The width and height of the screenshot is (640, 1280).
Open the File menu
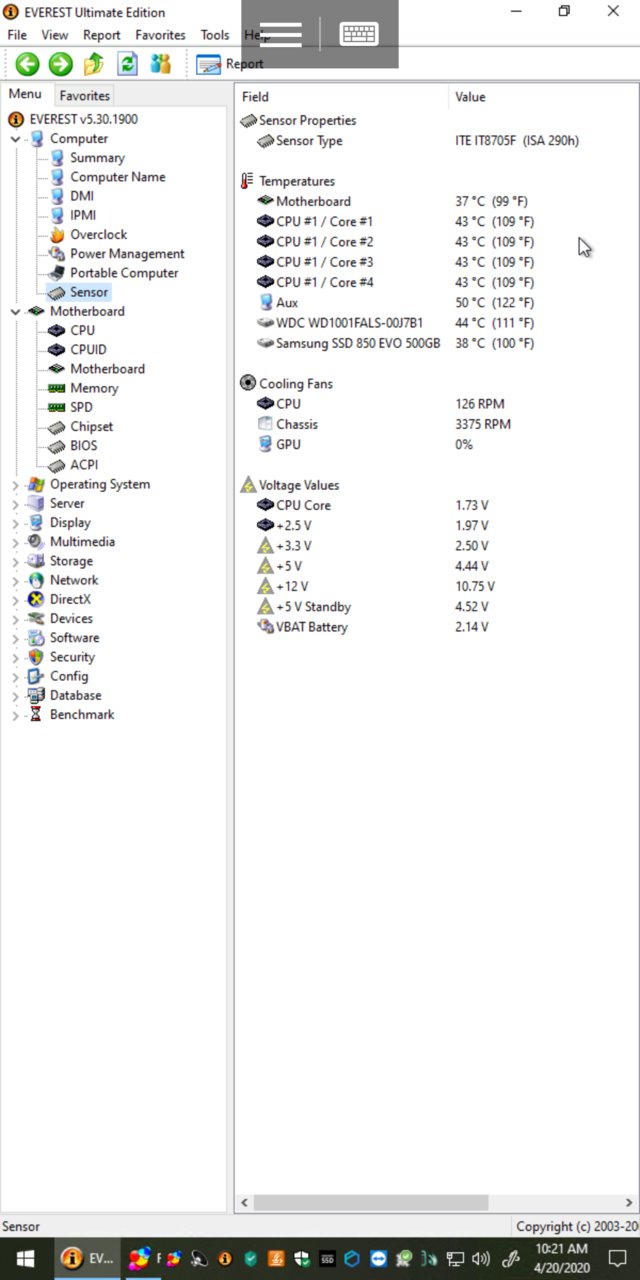coord(17,35)
